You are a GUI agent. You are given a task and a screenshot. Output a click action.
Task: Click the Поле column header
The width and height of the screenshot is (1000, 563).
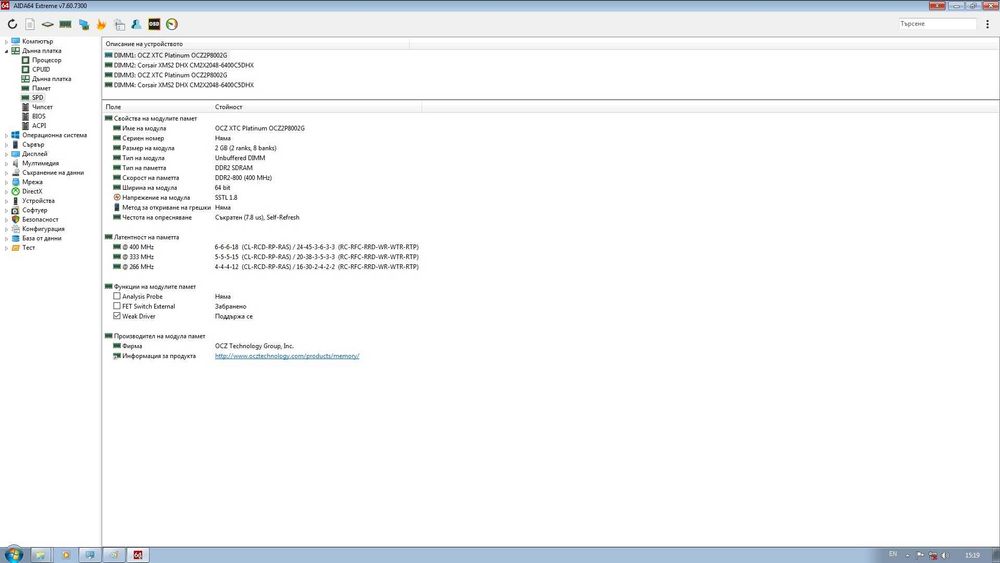point(157,107)
